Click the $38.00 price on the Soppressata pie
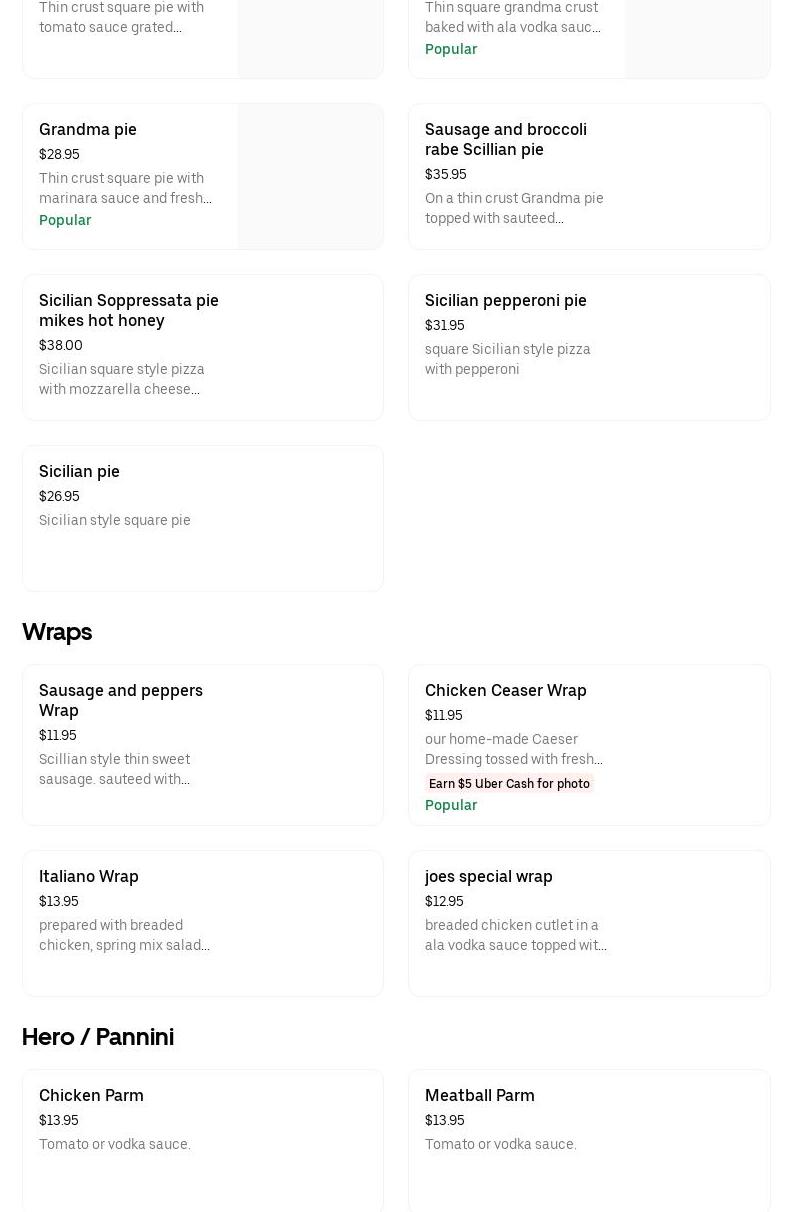The height and width of the screenshot is (1212, 804). [x=60, y=345]
